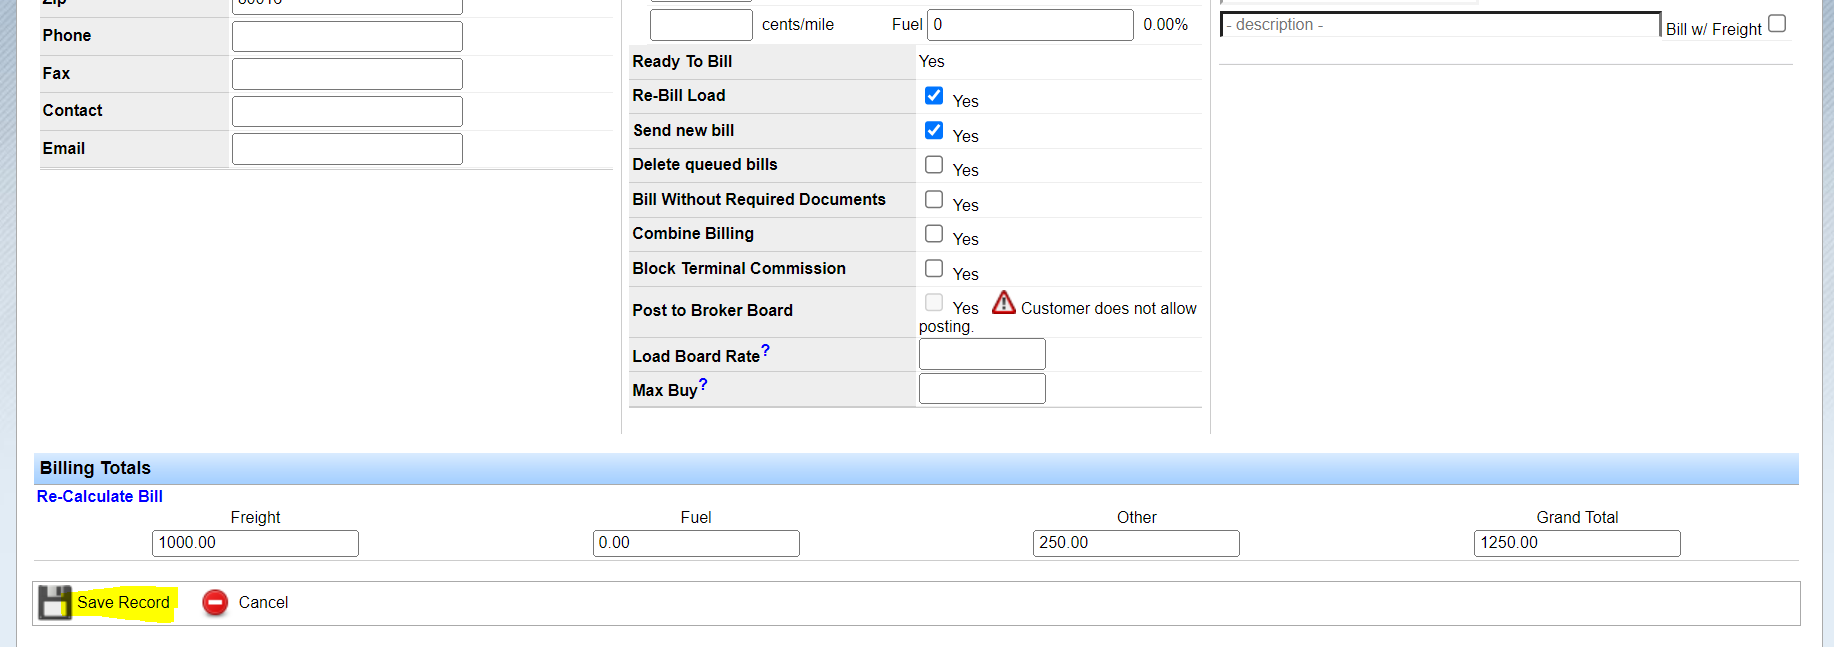This screenshot has height=647, width=1834.
Task: Click the cents/mile input box
Action: tap(701, 25)
